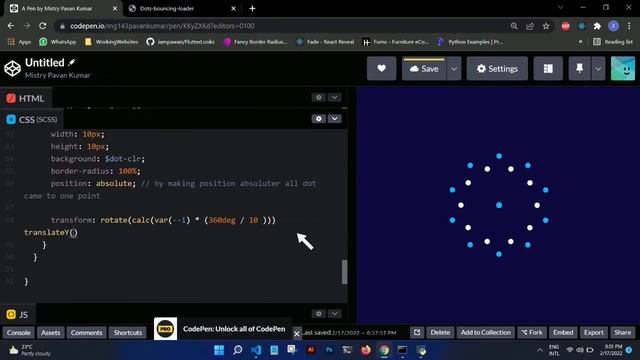Change the editor view layout
Image resolution: width=640 pixels, height=360 pixels.
click(x=548, y=69)
